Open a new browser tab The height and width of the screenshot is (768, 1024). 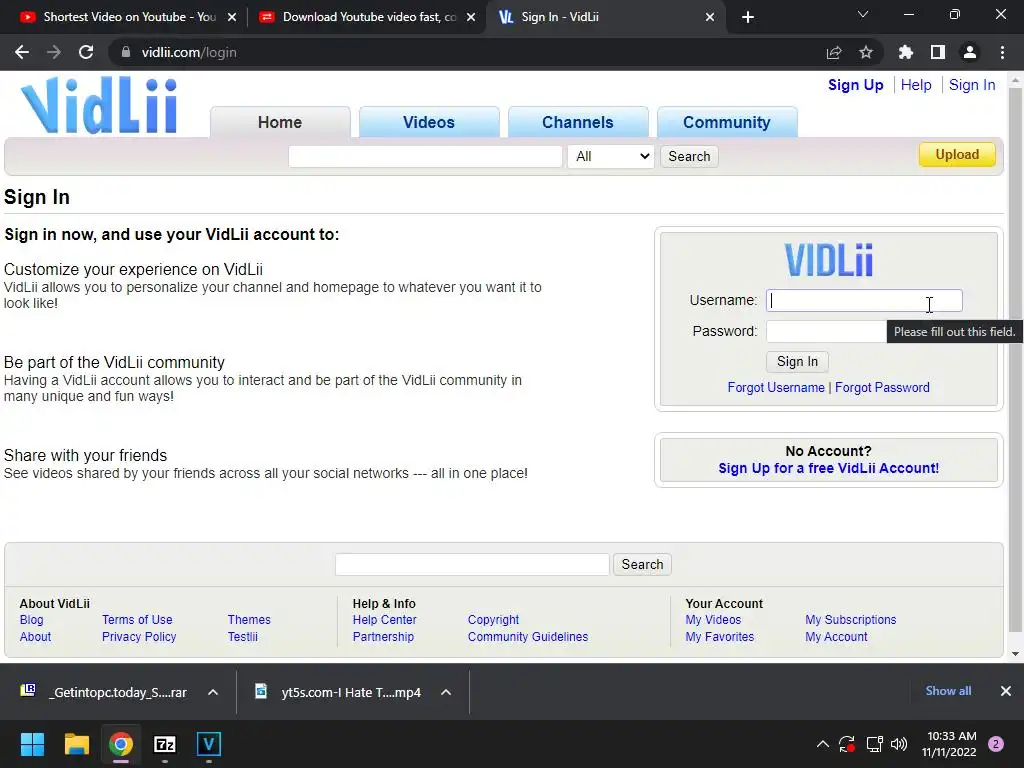748,17
